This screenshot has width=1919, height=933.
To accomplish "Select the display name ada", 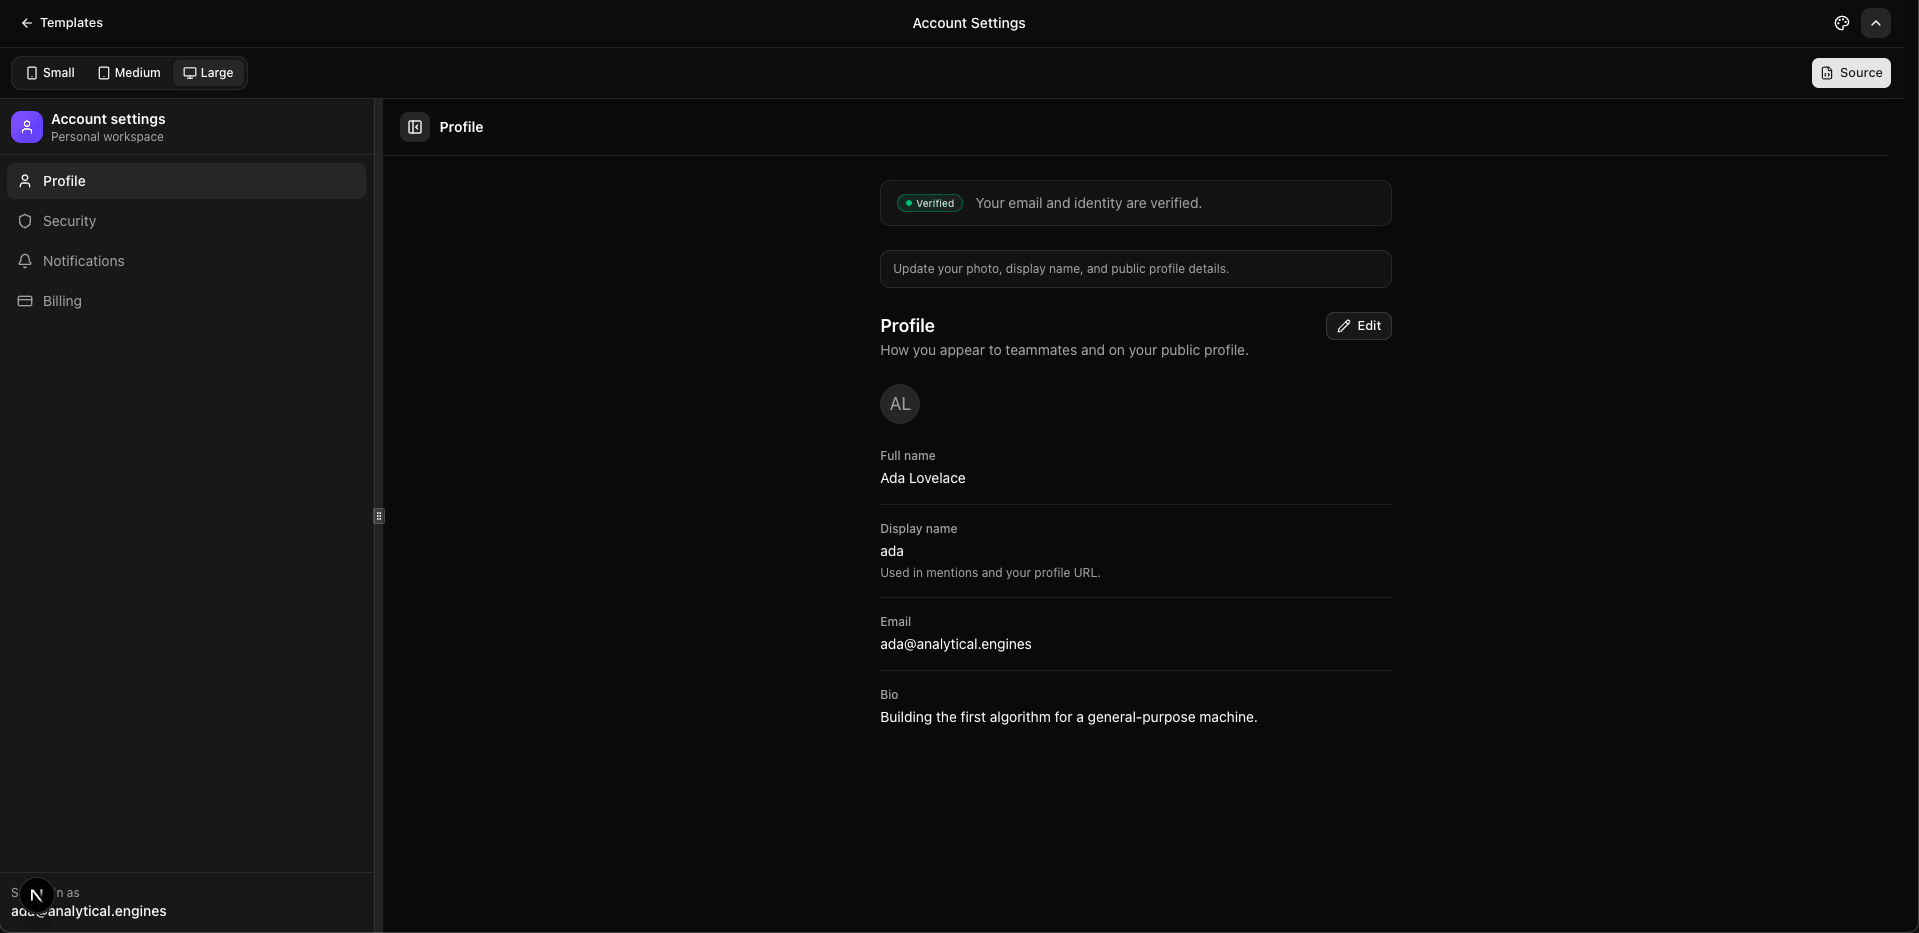I will tap(892, 551).
